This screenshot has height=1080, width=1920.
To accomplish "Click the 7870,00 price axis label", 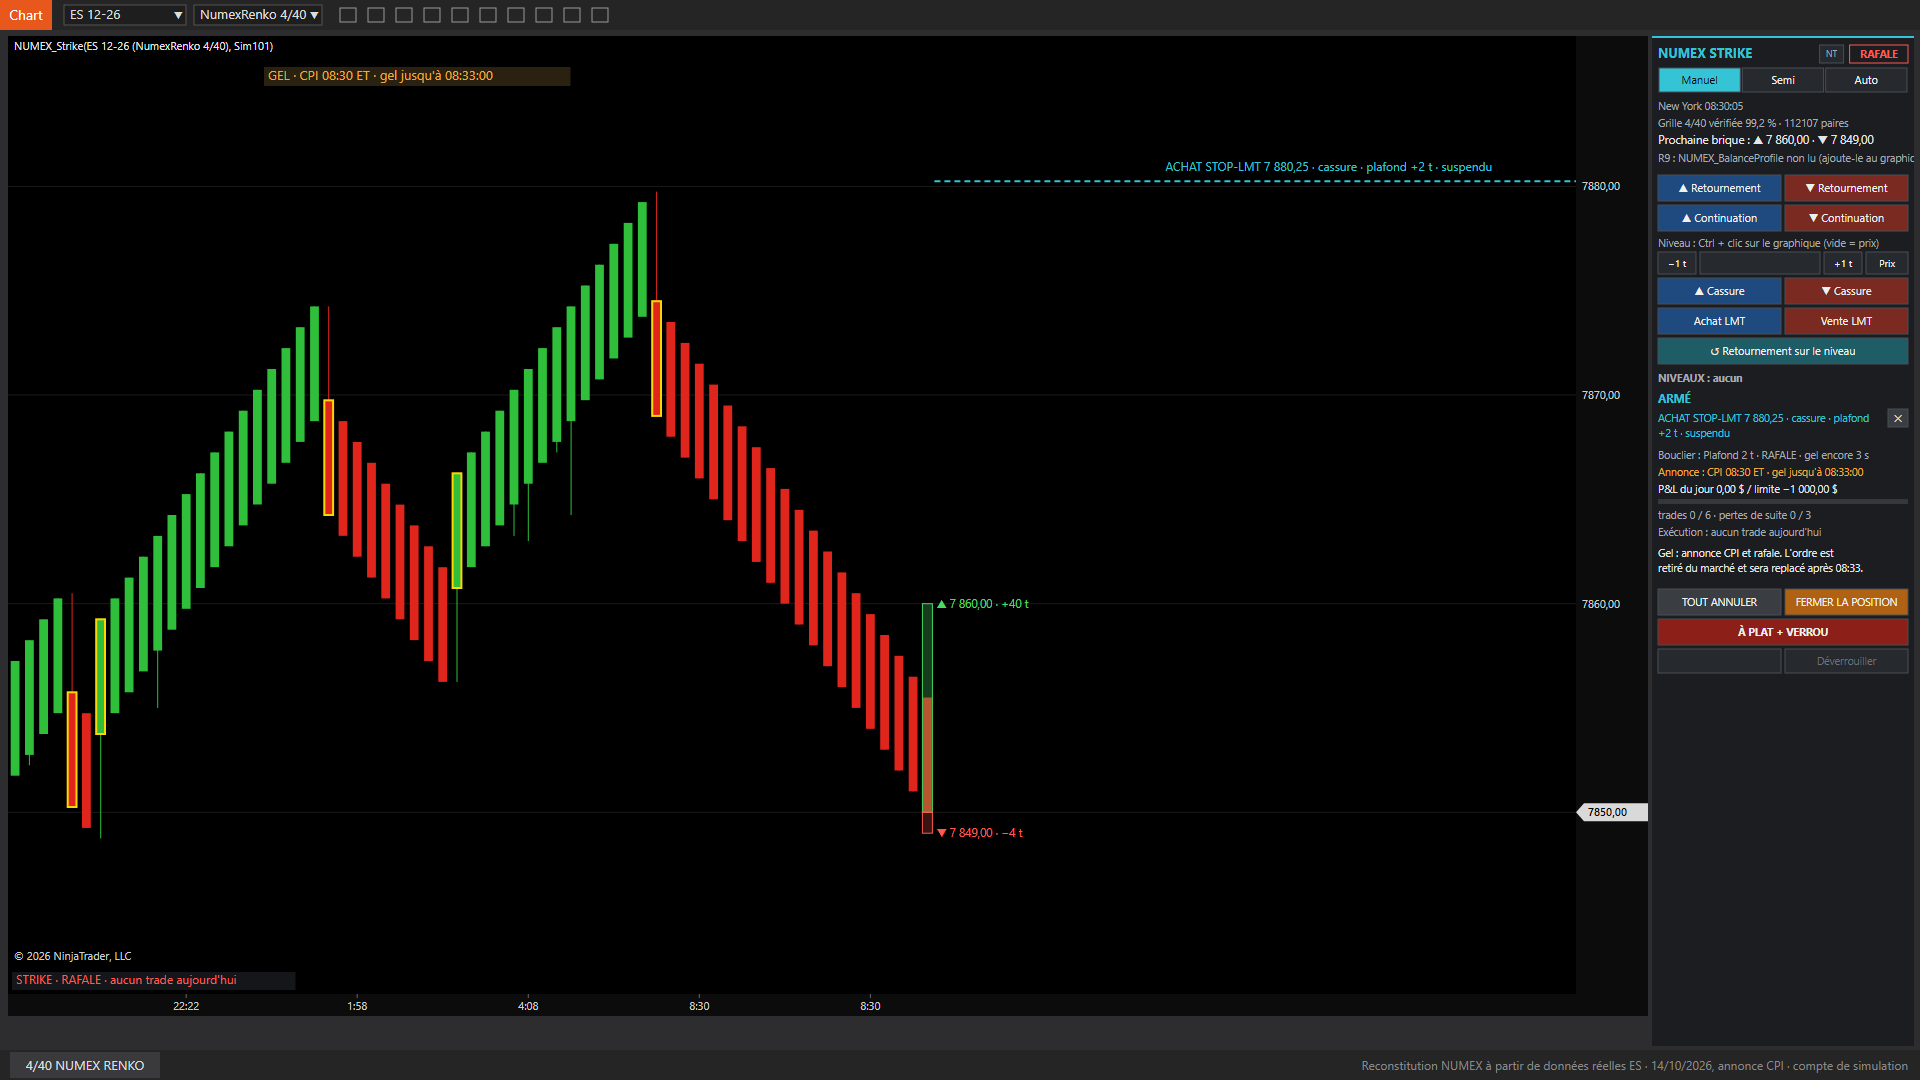I will [1601, 395].
